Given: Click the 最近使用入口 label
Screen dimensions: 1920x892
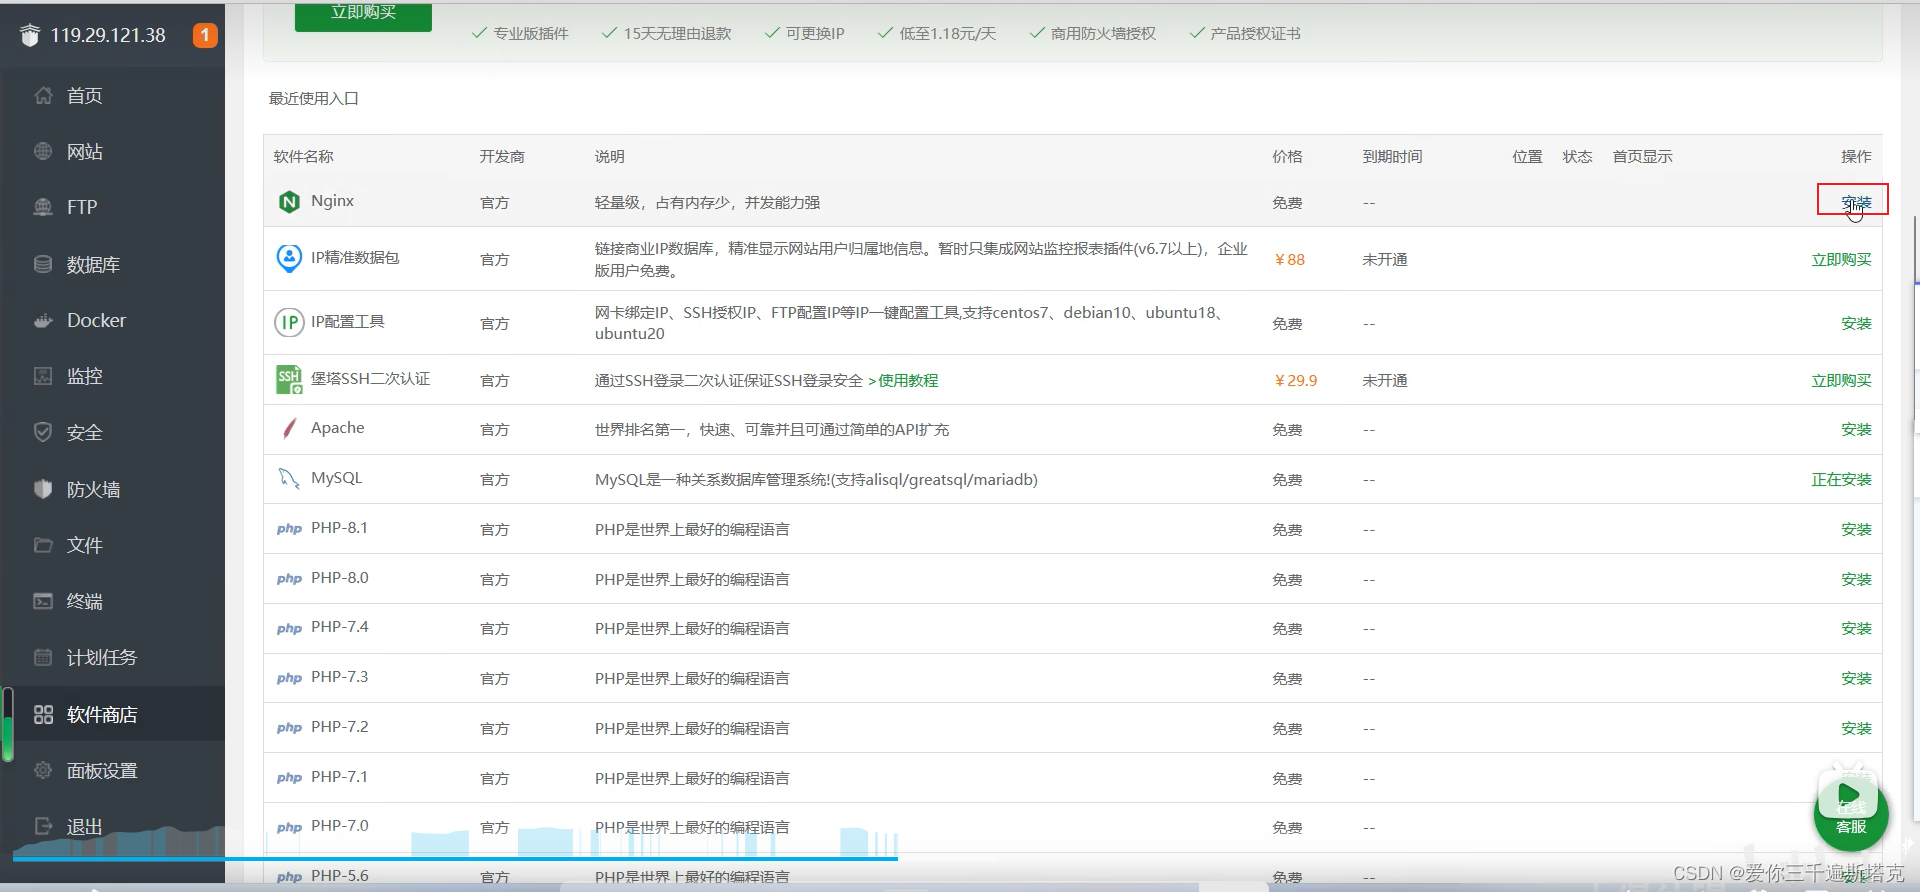Looking at the screenshot, I should (314, 98).
